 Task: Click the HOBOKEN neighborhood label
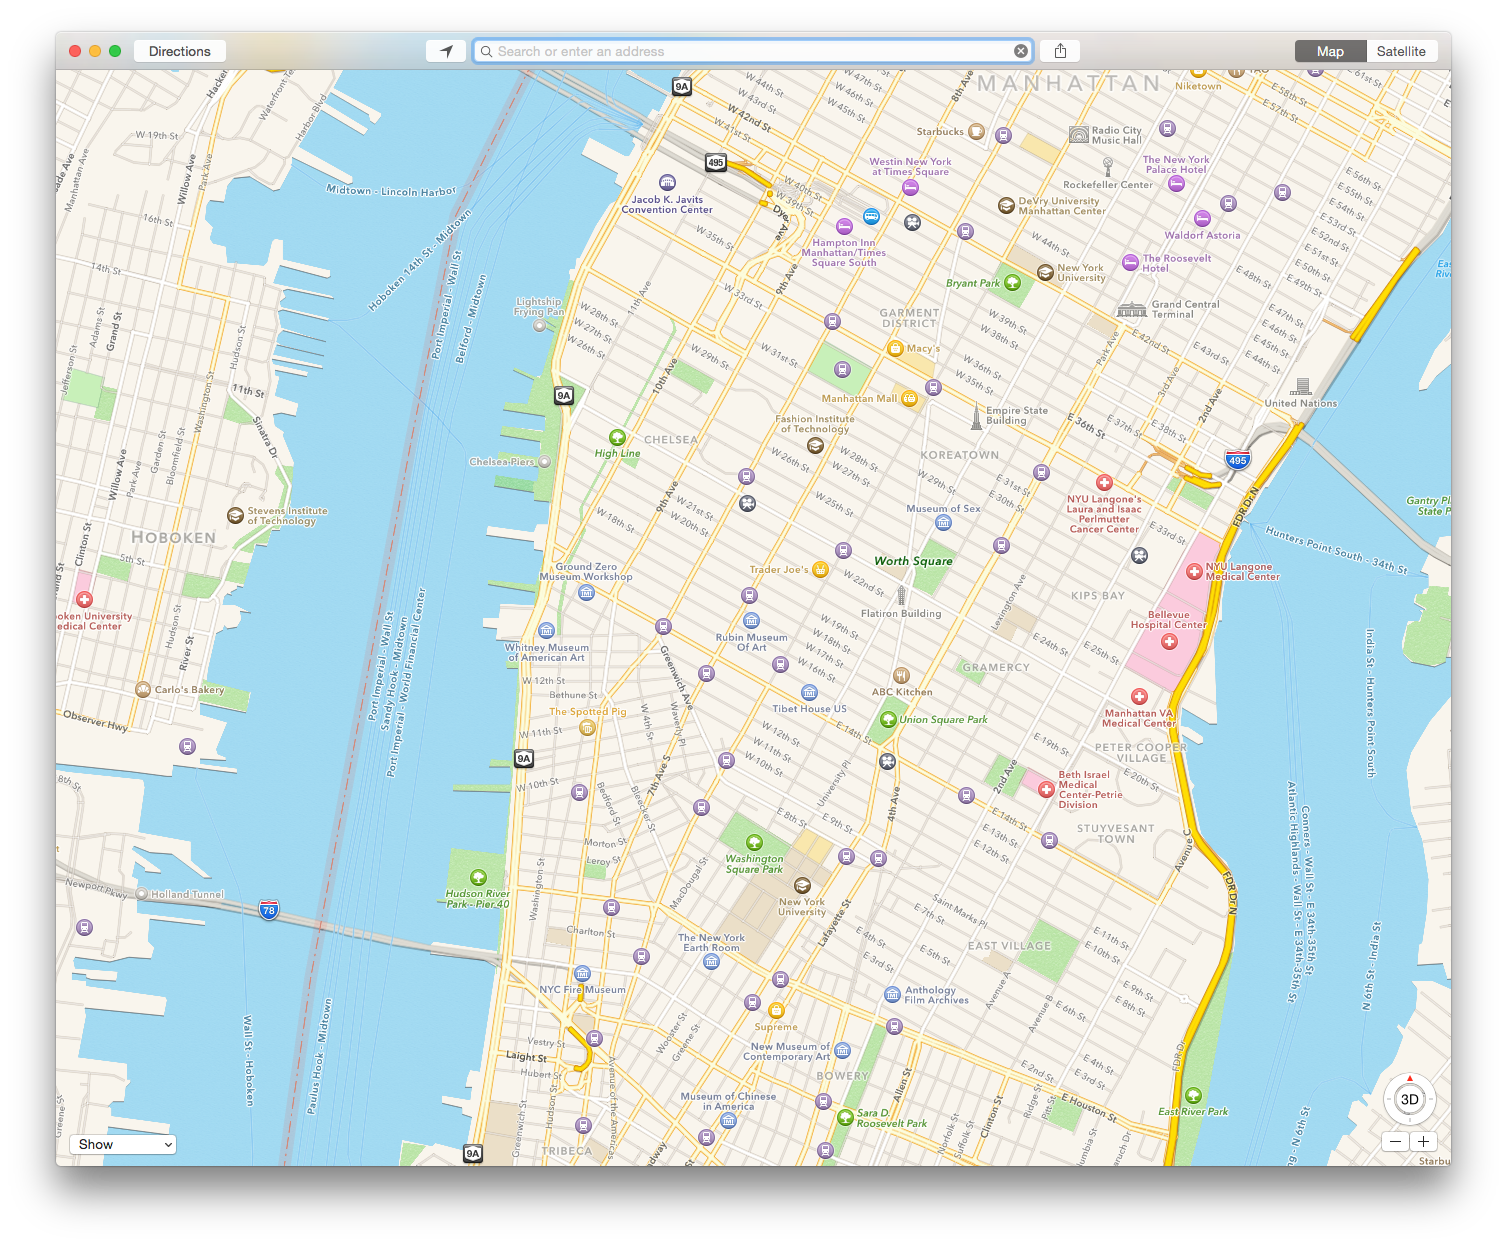[x=174, y=538]
